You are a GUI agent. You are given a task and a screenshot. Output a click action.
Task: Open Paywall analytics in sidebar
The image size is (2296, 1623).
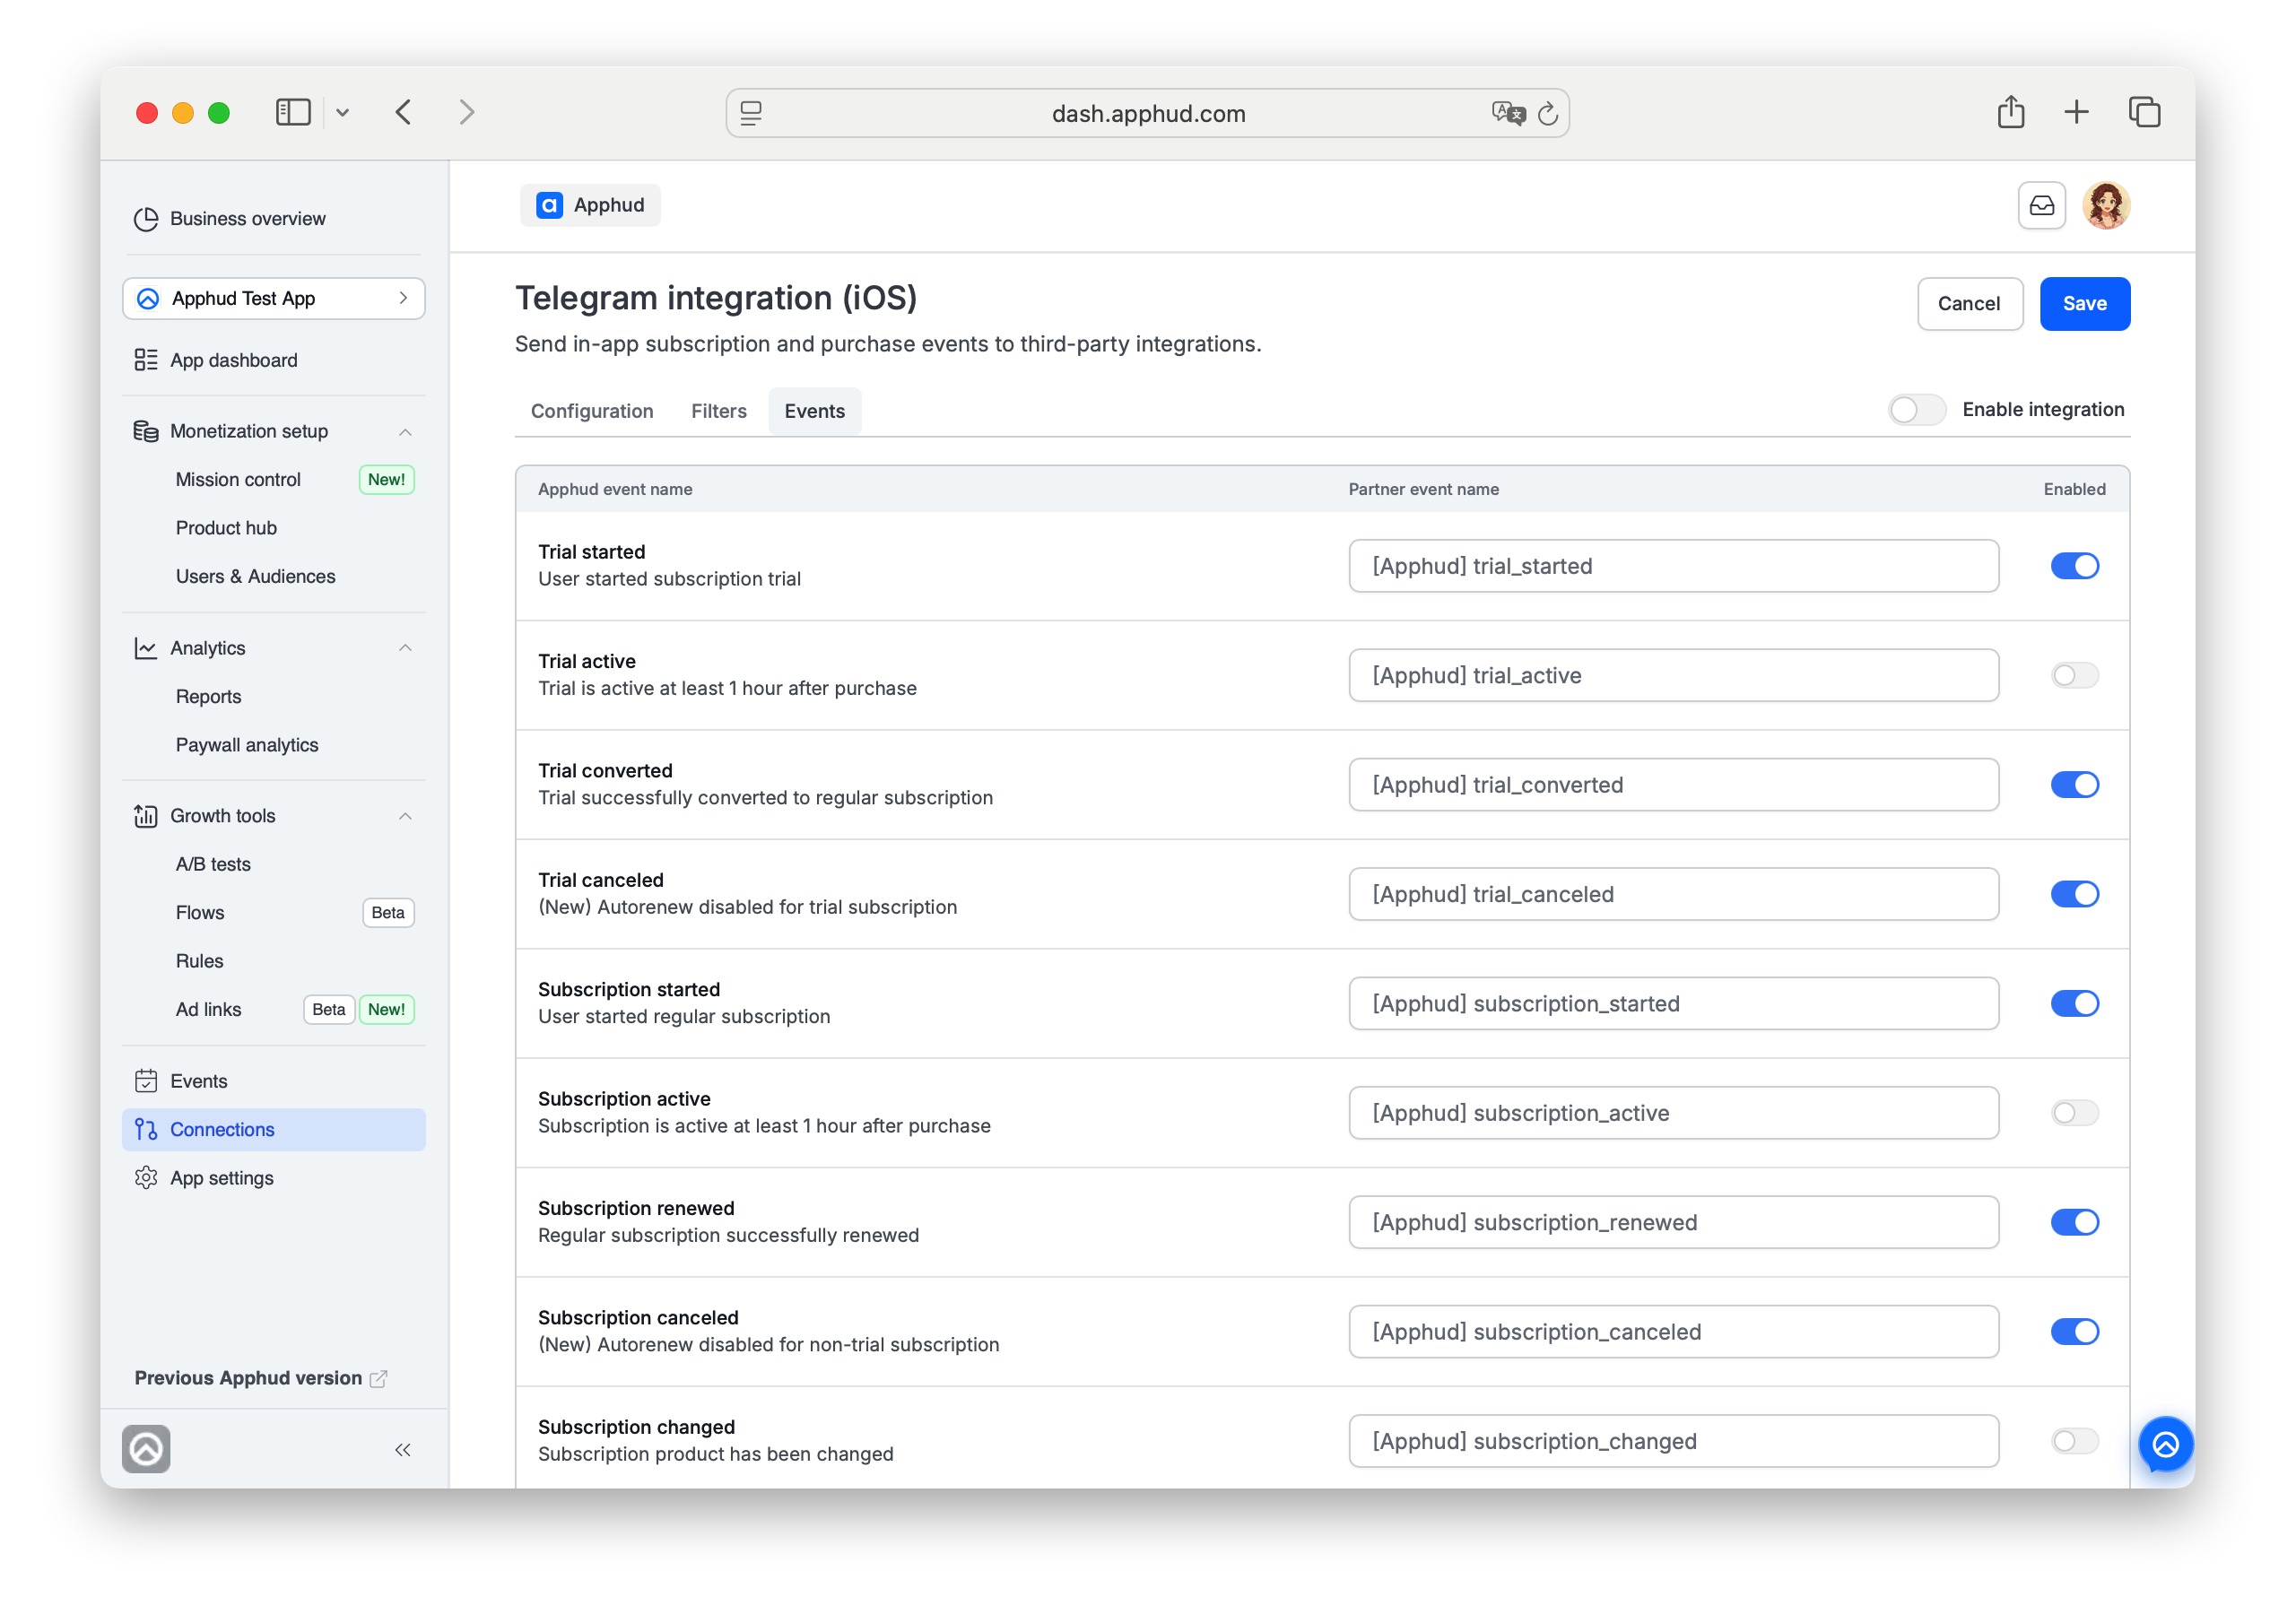click(x=247, y=745)
